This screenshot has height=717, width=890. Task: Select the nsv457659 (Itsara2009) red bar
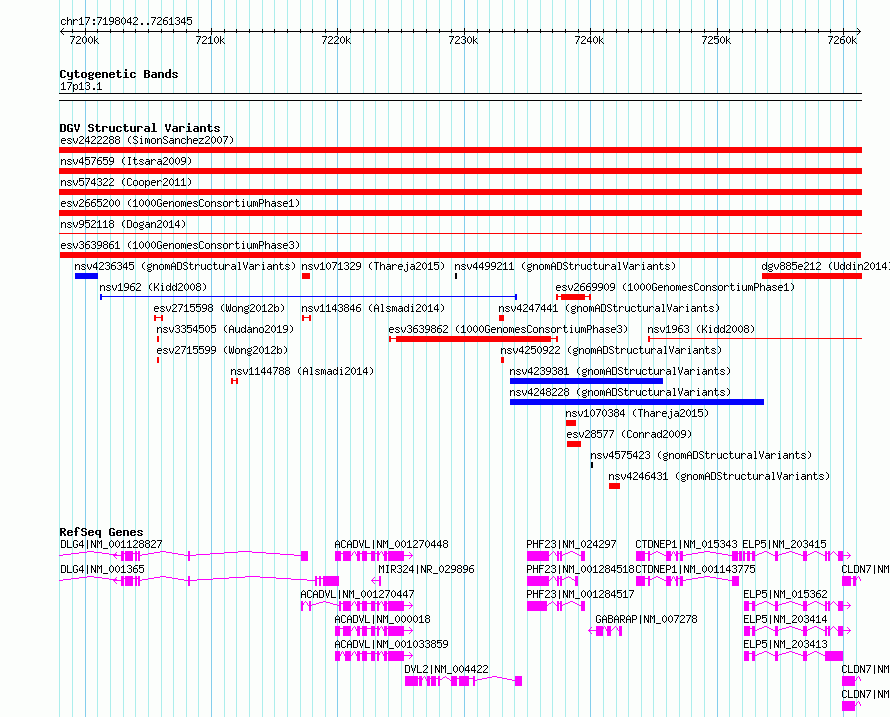pos(460,171)
